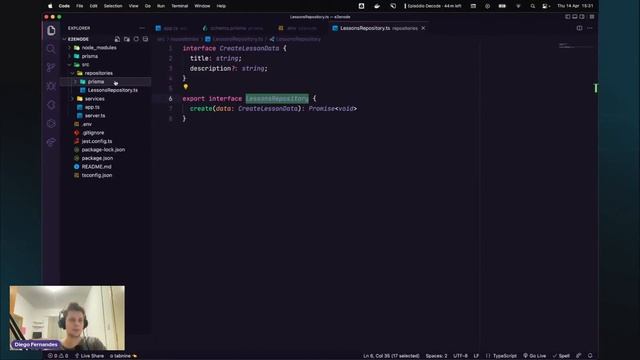Expand the prisma folder inside repositories
The image size is (640, 360).
pyautogui.click(x=96, y=82)
